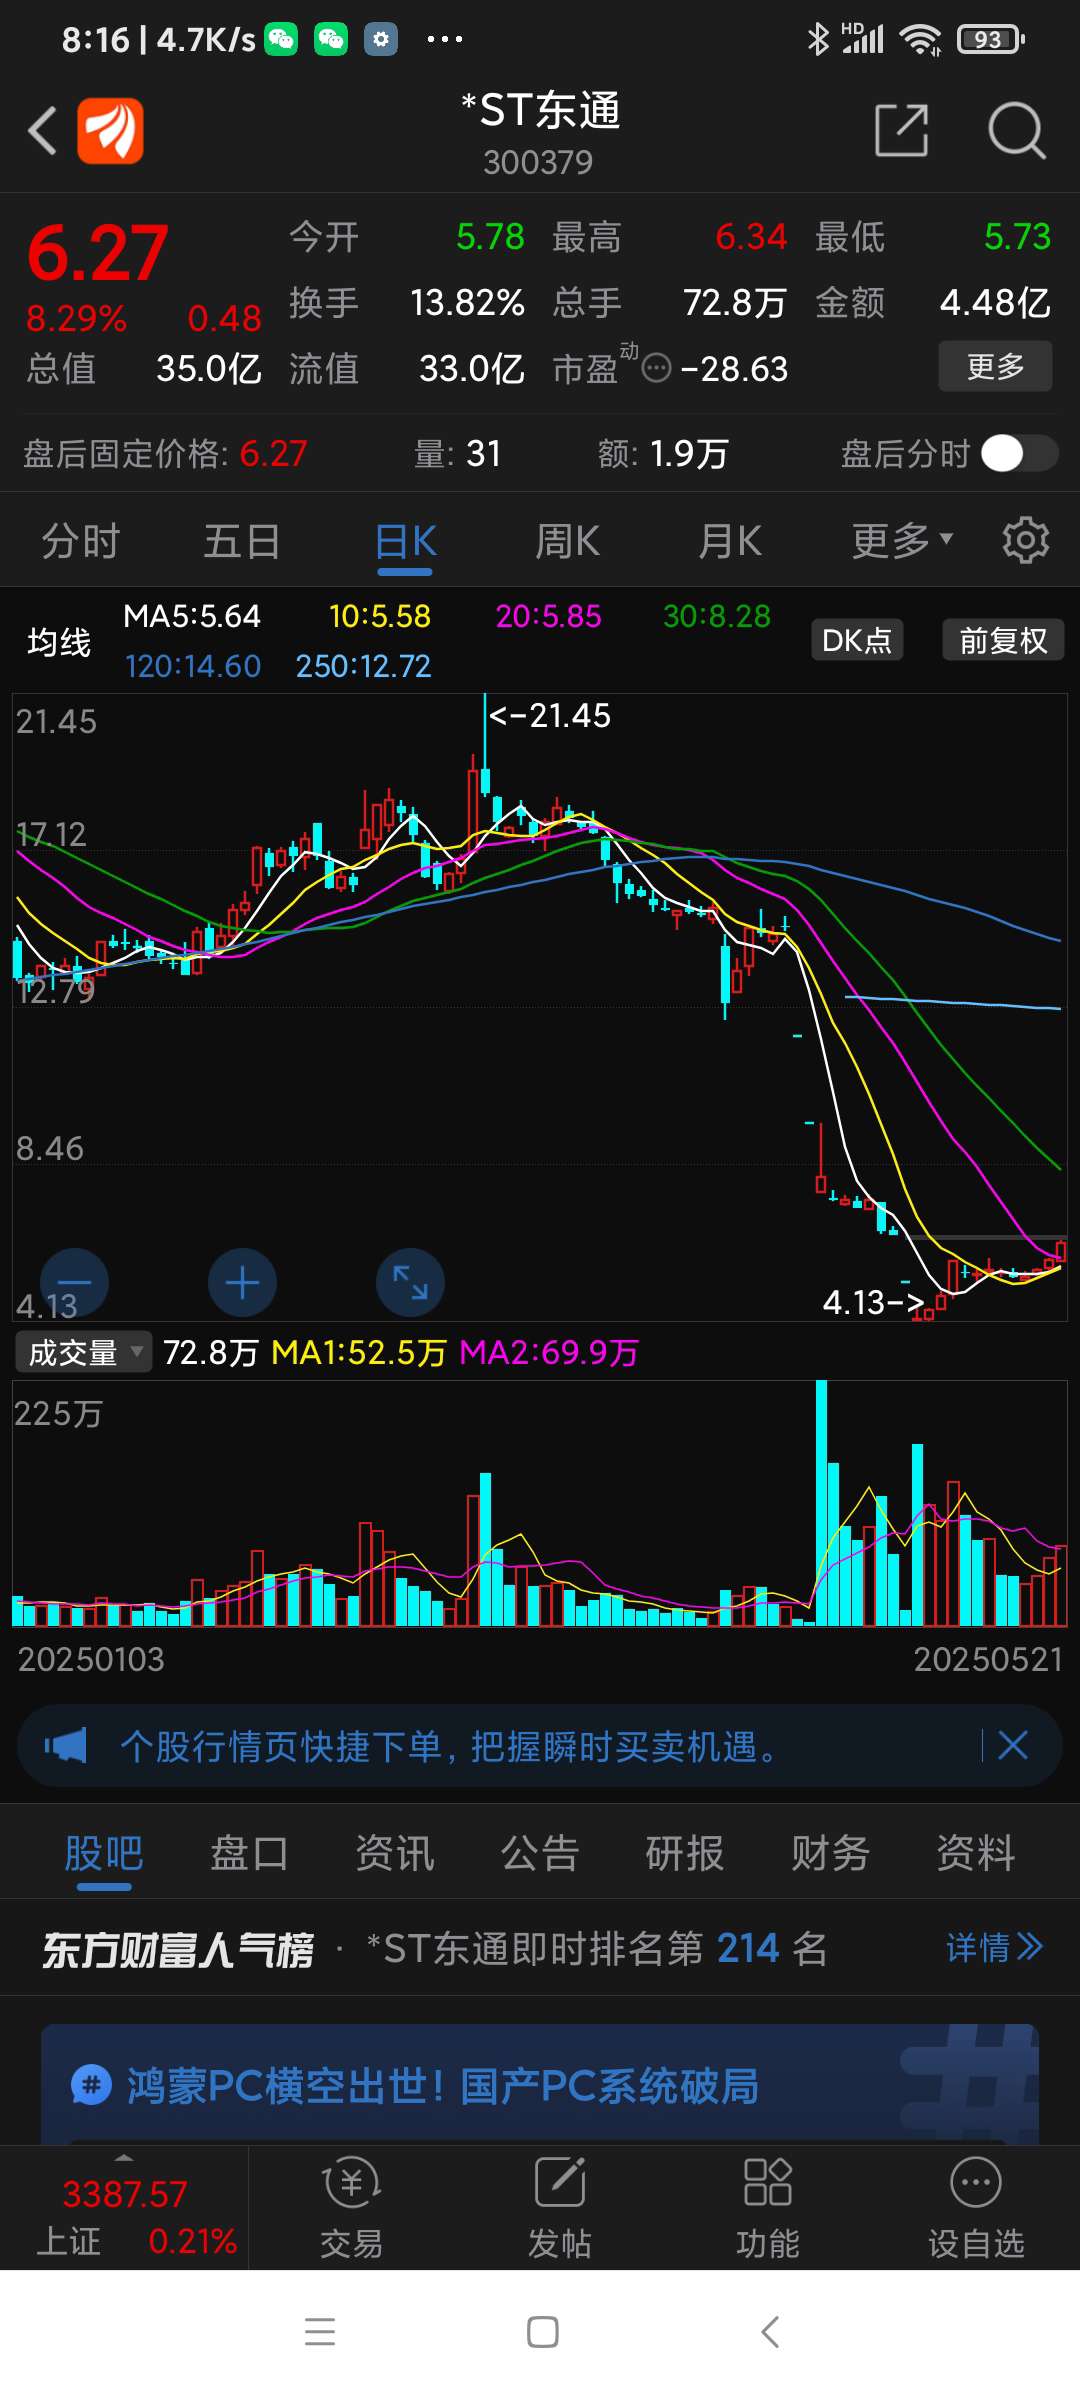Tap the grey 更多 quote details button
1080x2400 pixels.
click(995, 366)
